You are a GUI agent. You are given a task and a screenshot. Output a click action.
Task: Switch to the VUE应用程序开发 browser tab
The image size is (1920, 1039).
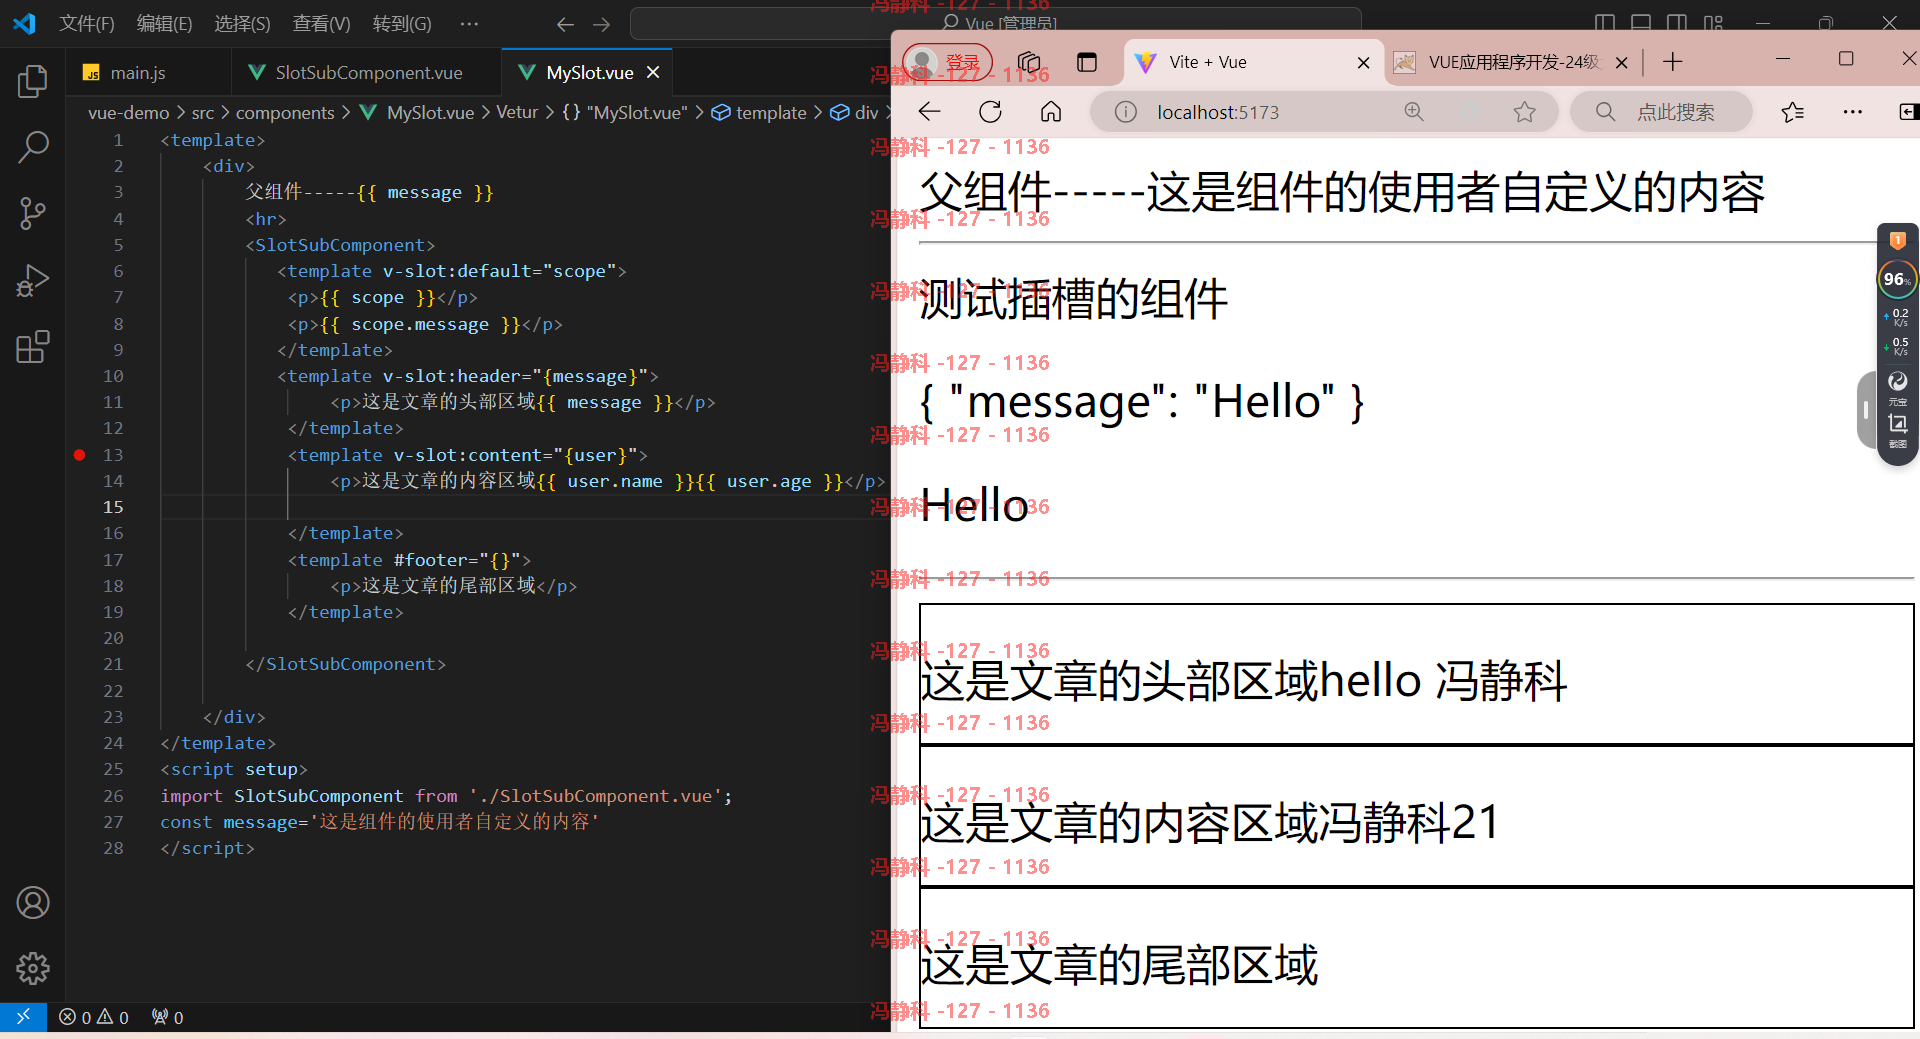[1514, 62]
